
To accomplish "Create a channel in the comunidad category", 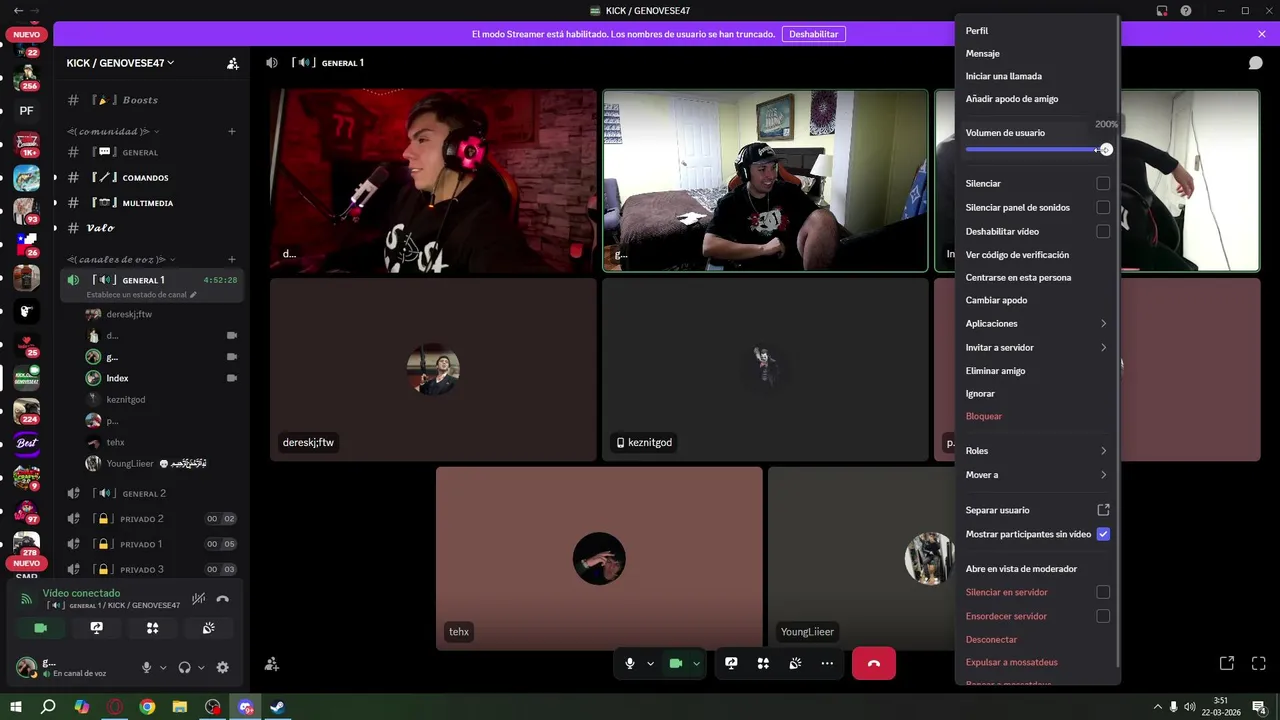I will click(x=232, y=131).
